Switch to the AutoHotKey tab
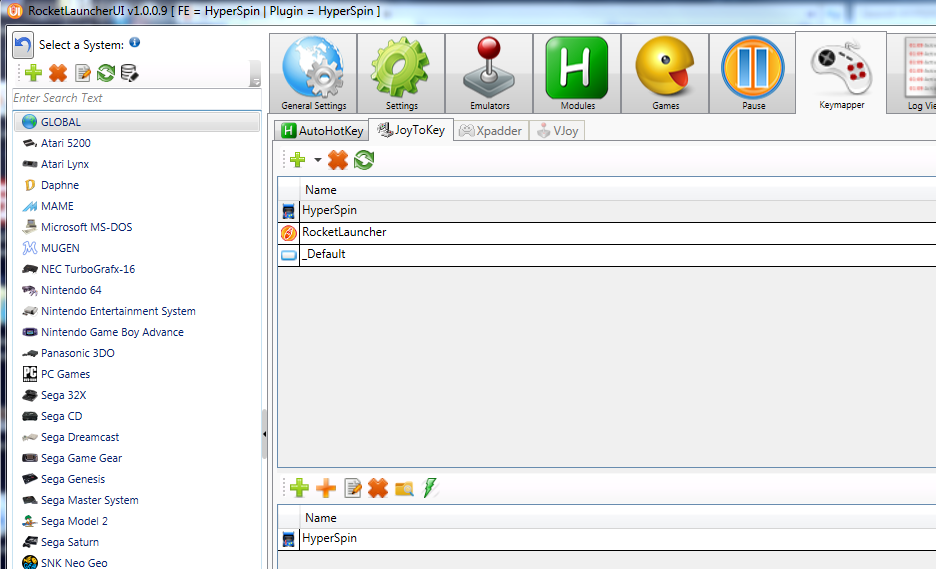The width and height of the screenshot is (936, 569). coord(322,131)
